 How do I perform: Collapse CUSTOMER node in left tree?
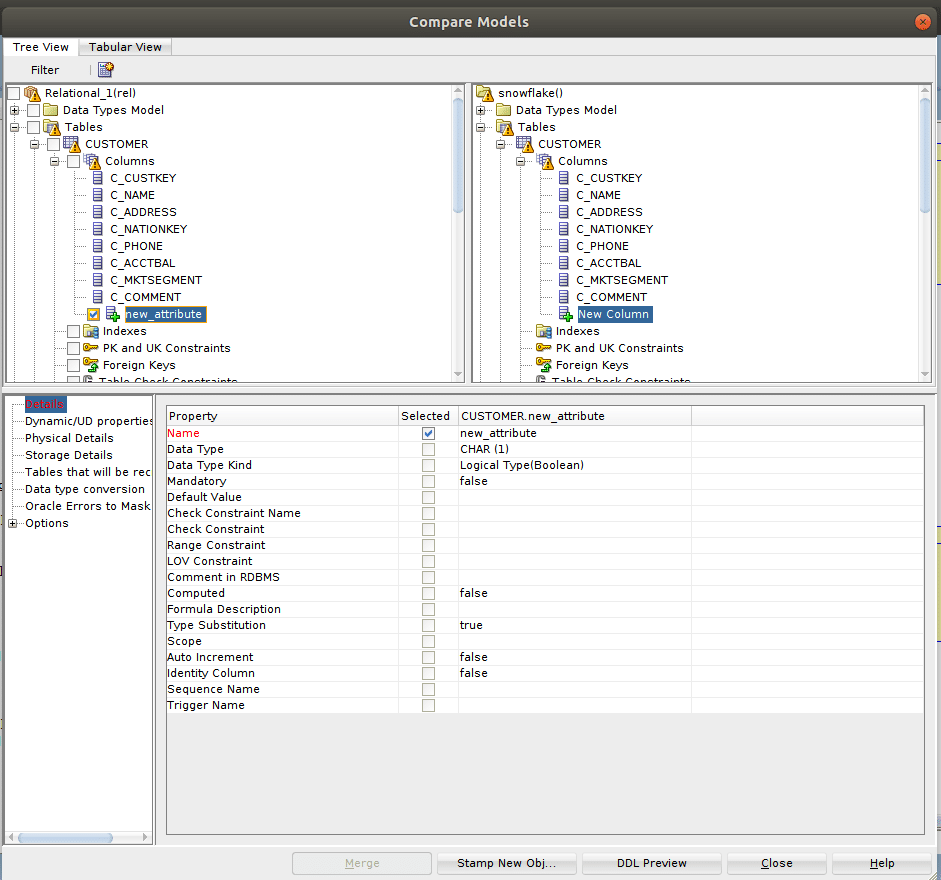click(x=34, y=144)
